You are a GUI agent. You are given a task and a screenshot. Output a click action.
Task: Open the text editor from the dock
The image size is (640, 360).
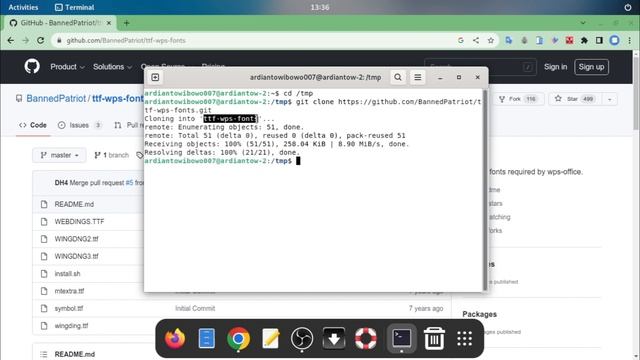pyautogui.click(x=270, y=338)
